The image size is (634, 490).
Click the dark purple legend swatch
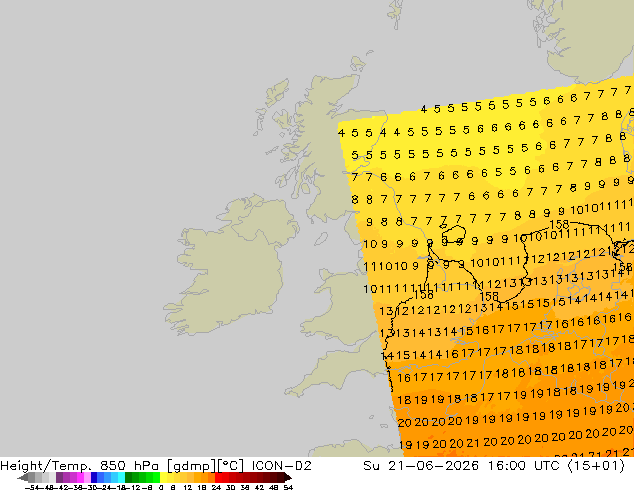click(x=59, y=477)
